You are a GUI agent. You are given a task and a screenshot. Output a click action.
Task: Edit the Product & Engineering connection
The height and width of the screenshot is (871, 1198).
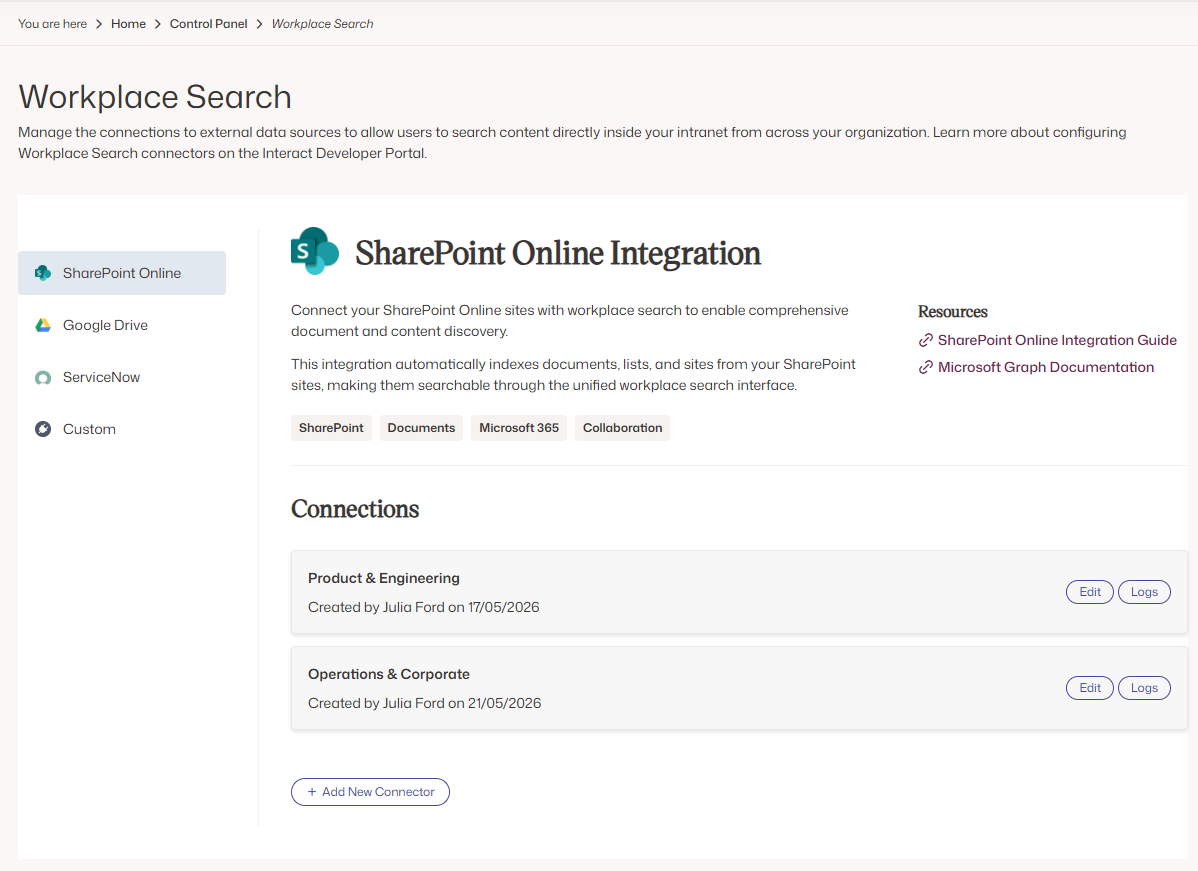click(x=1090, y=592)
